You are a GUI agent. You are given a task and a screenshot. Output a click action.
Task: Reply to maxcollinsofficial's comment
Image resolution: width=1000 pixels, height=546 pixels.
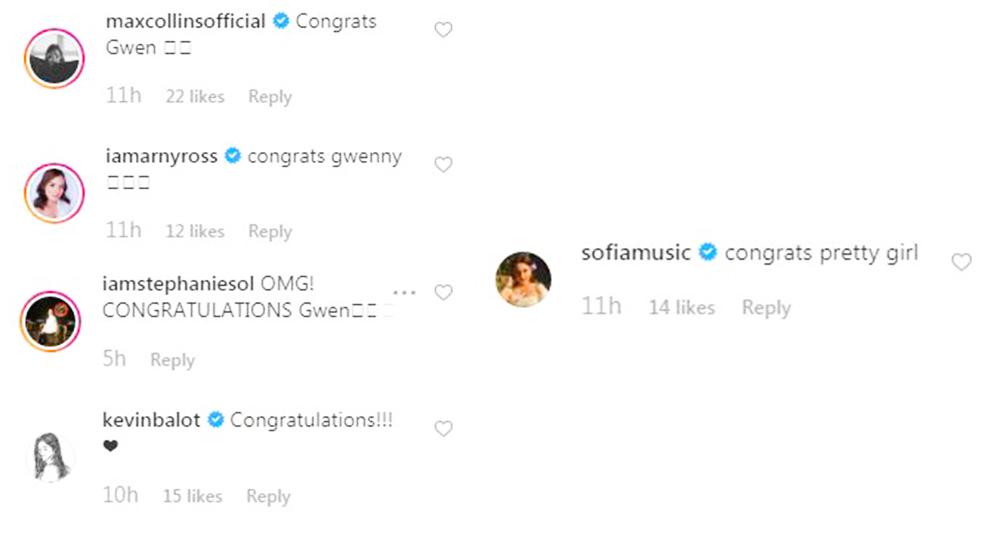tap(270, 97)
